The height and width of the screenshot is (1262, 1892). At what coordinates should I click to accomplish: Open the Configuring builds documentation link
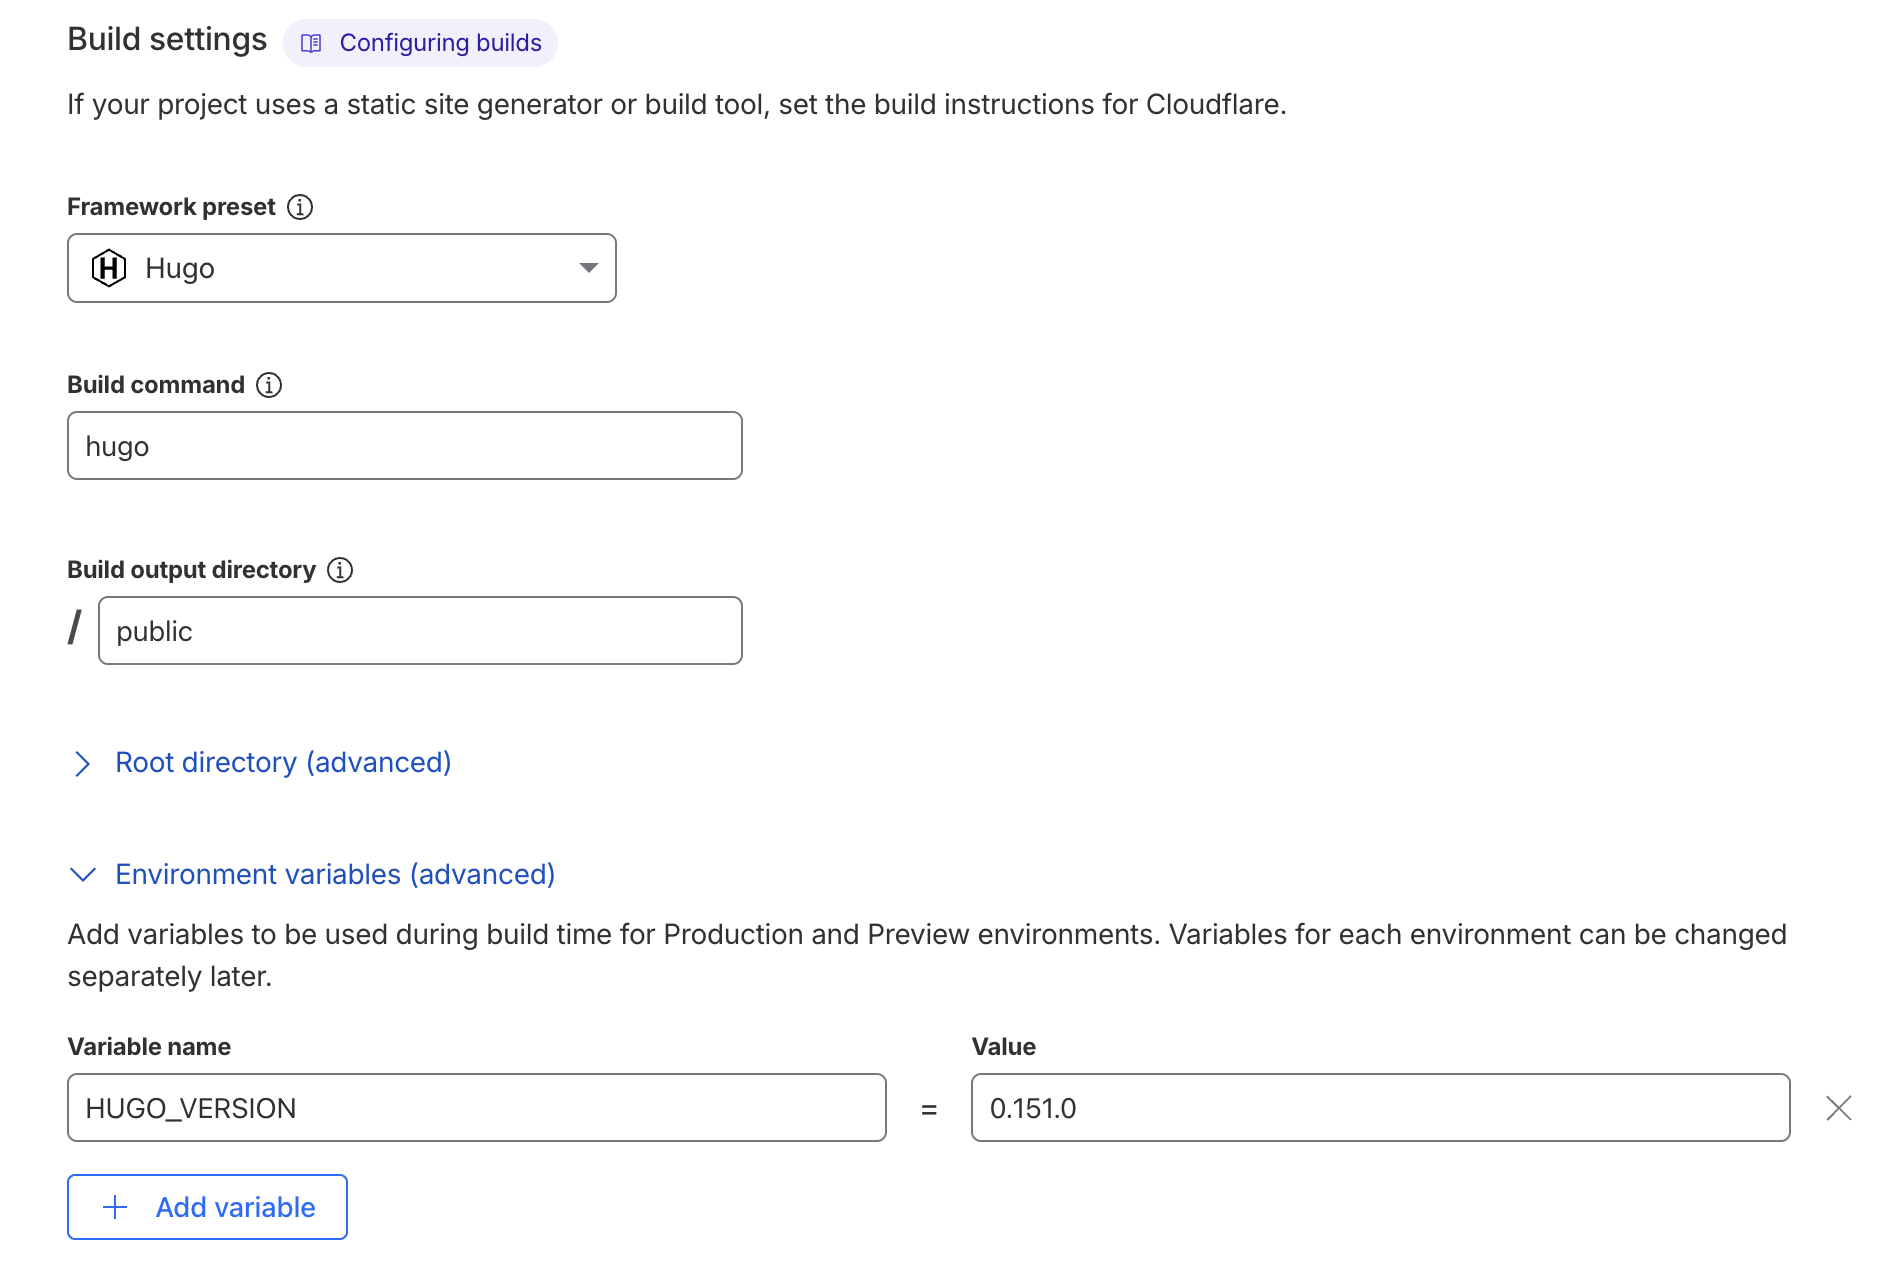[440, 43]
